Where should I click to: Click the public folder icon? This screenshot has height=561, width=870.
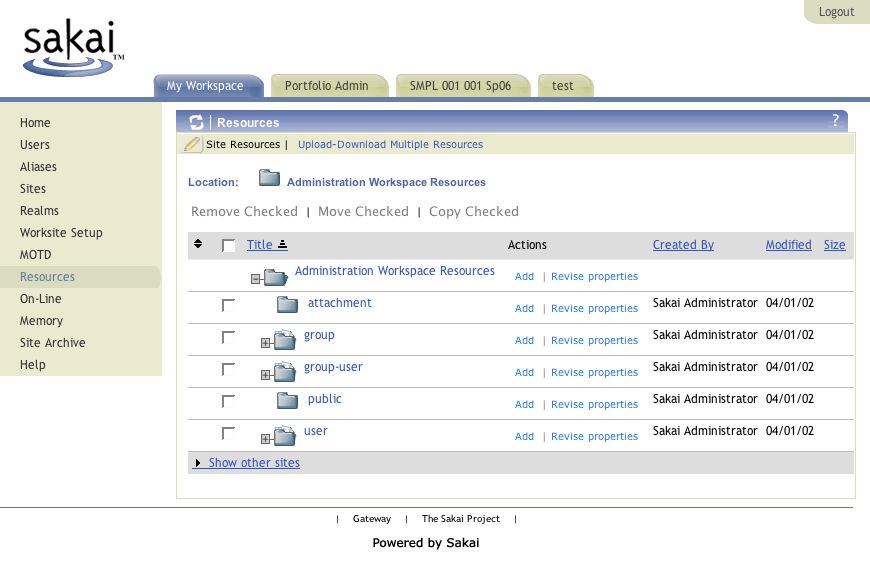pos(288,400)
